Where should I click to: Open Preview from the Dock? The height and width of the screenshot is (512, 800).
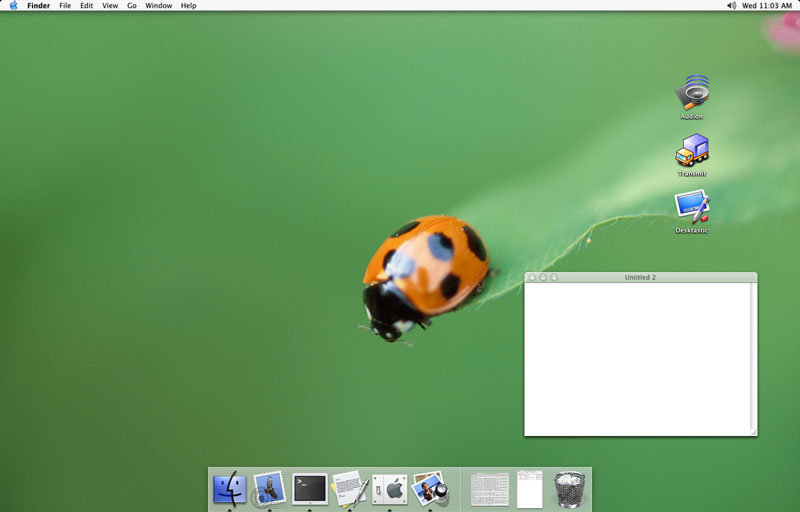[x=430, y=489]
